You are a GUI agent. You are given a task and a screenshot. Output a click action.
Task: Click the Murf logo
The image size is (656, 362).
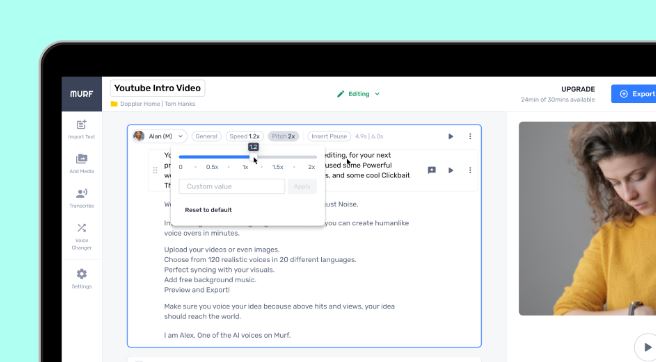[x=82, y=94]
